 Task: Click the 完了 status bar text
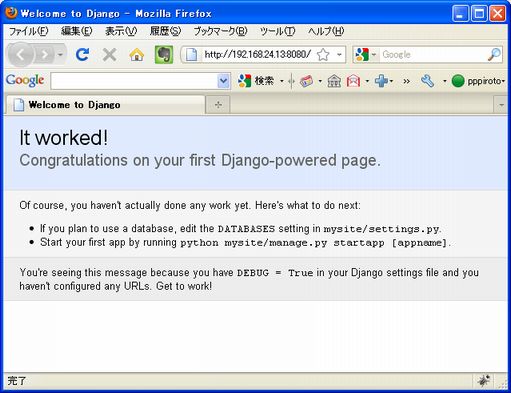click(16, 380)
